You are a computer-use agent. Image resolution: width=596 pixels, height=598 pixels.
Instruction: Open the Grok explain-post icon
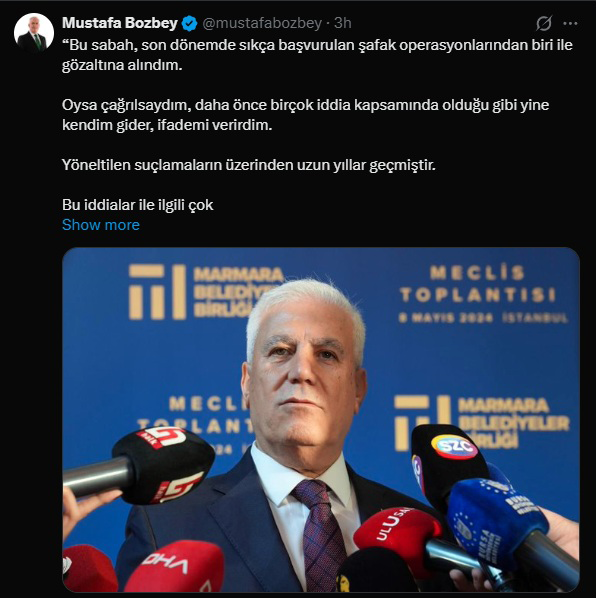pyautogui.click(x=544, y=23)
